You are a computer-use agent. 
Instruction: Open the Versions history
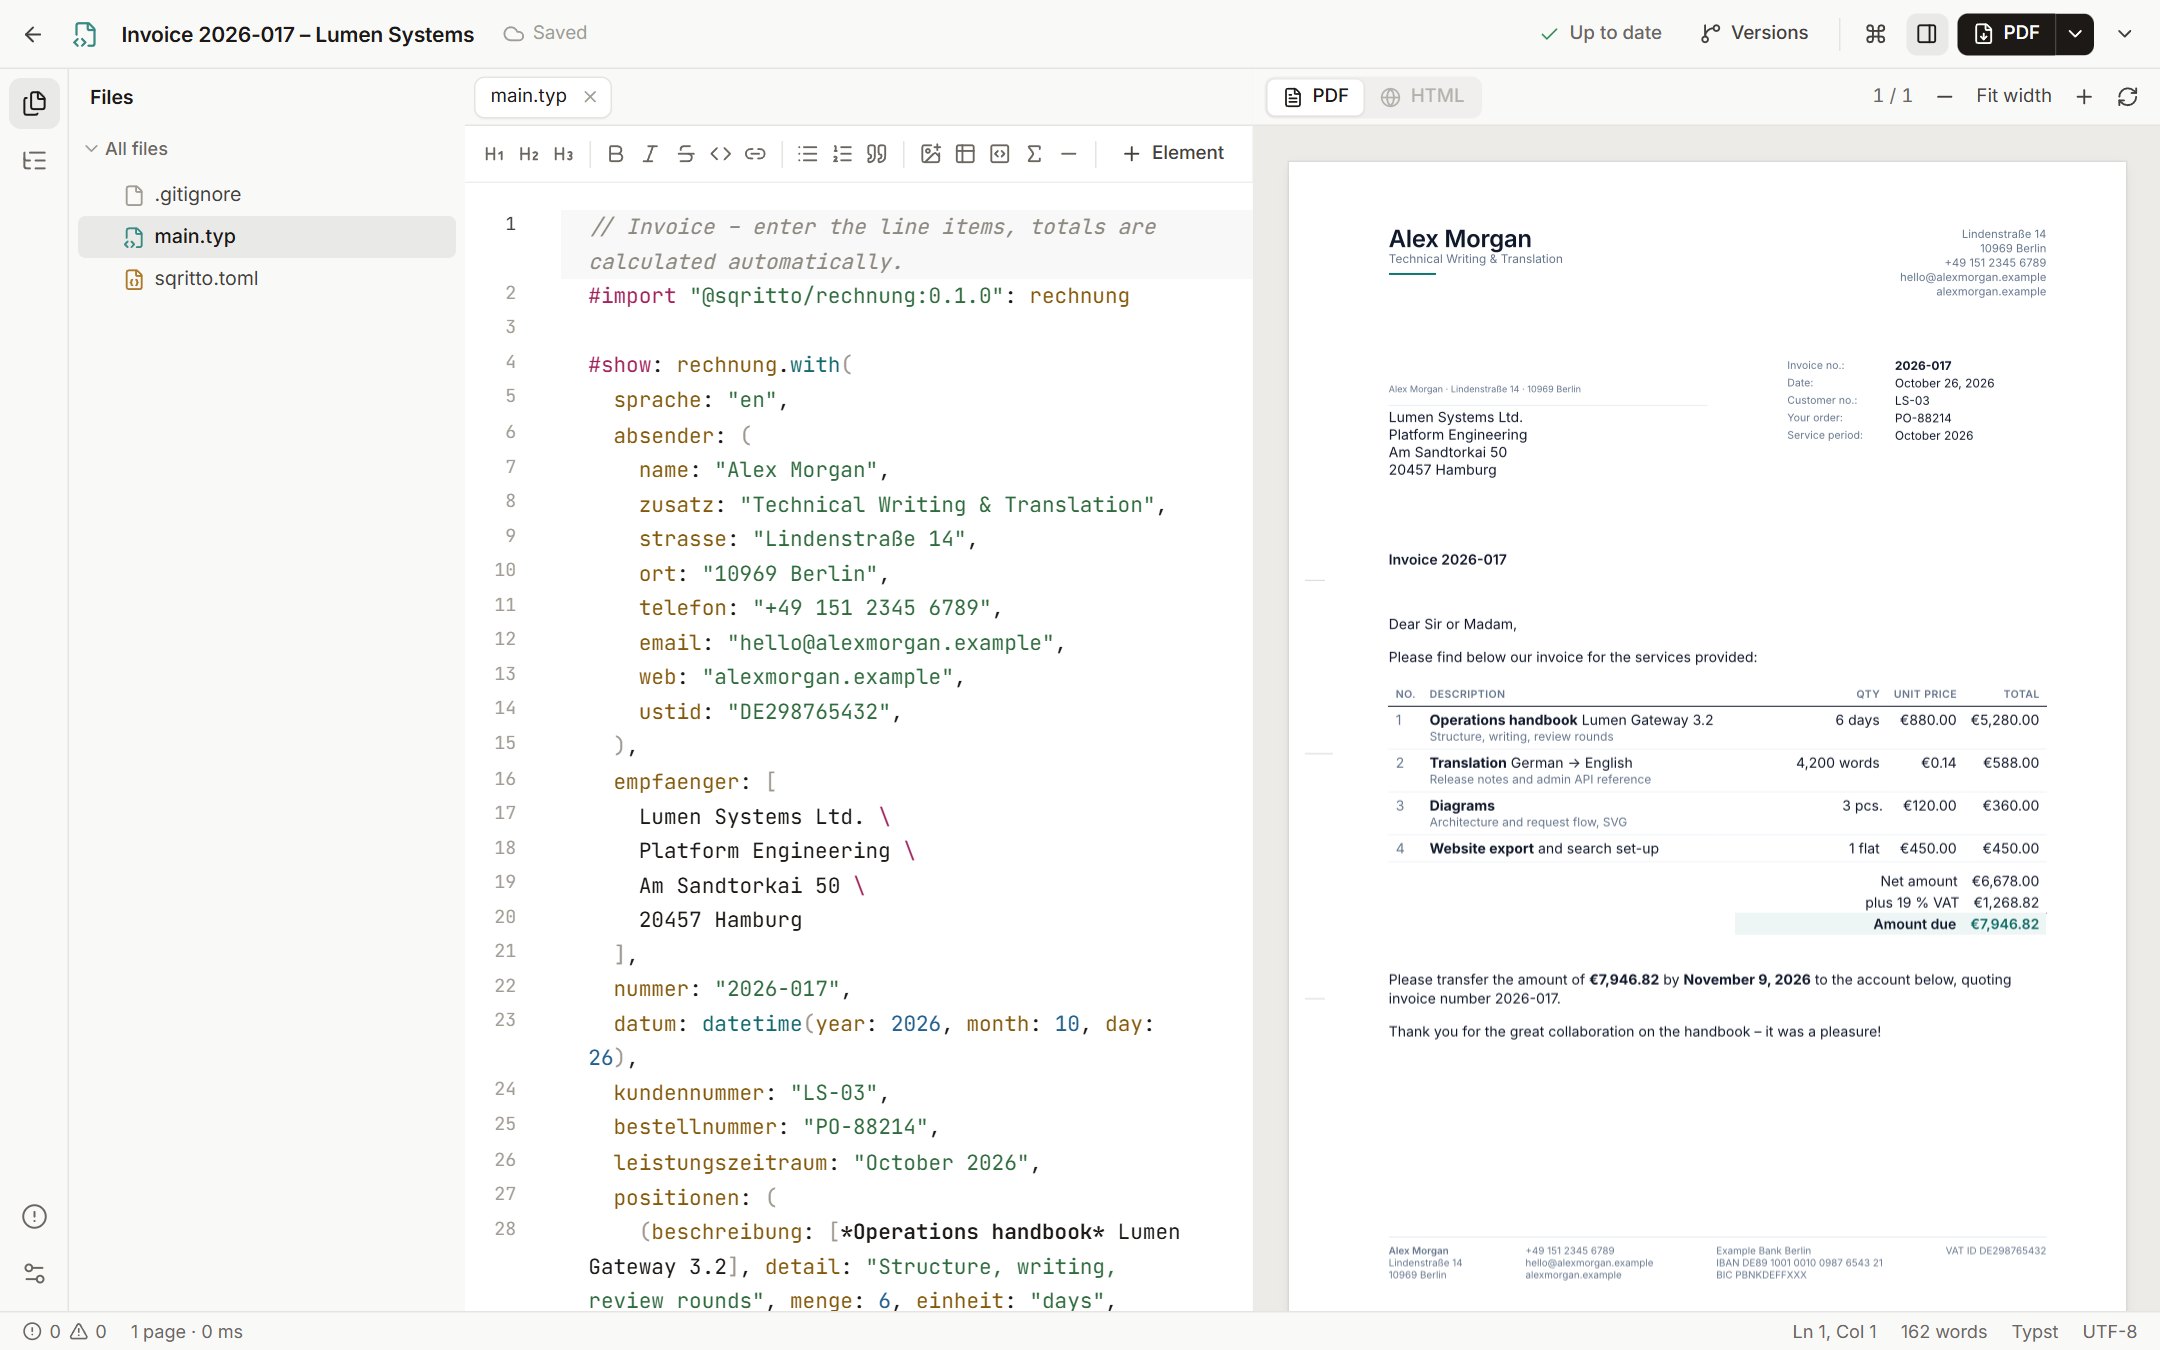pyautogui.click(x=1754, y=34)
